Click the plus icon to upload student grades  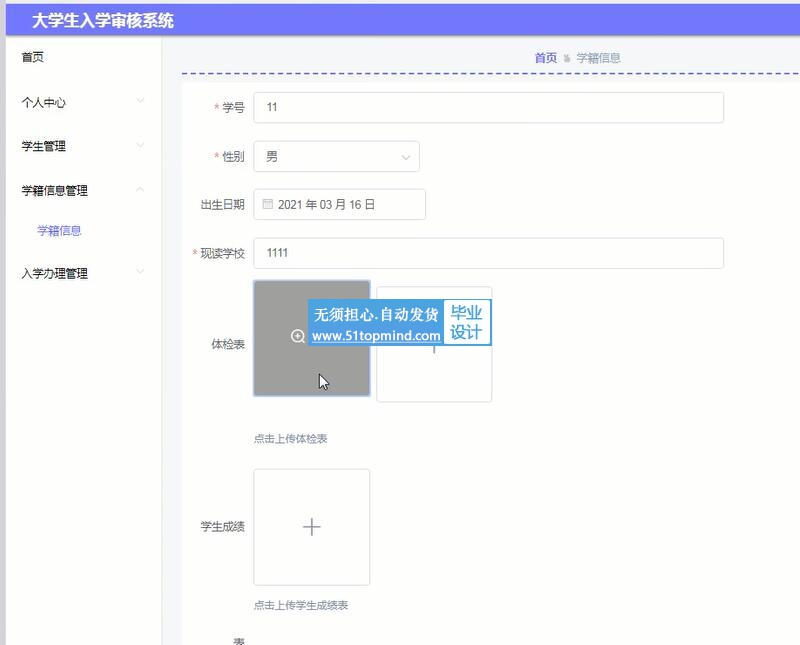coord(312,527)
